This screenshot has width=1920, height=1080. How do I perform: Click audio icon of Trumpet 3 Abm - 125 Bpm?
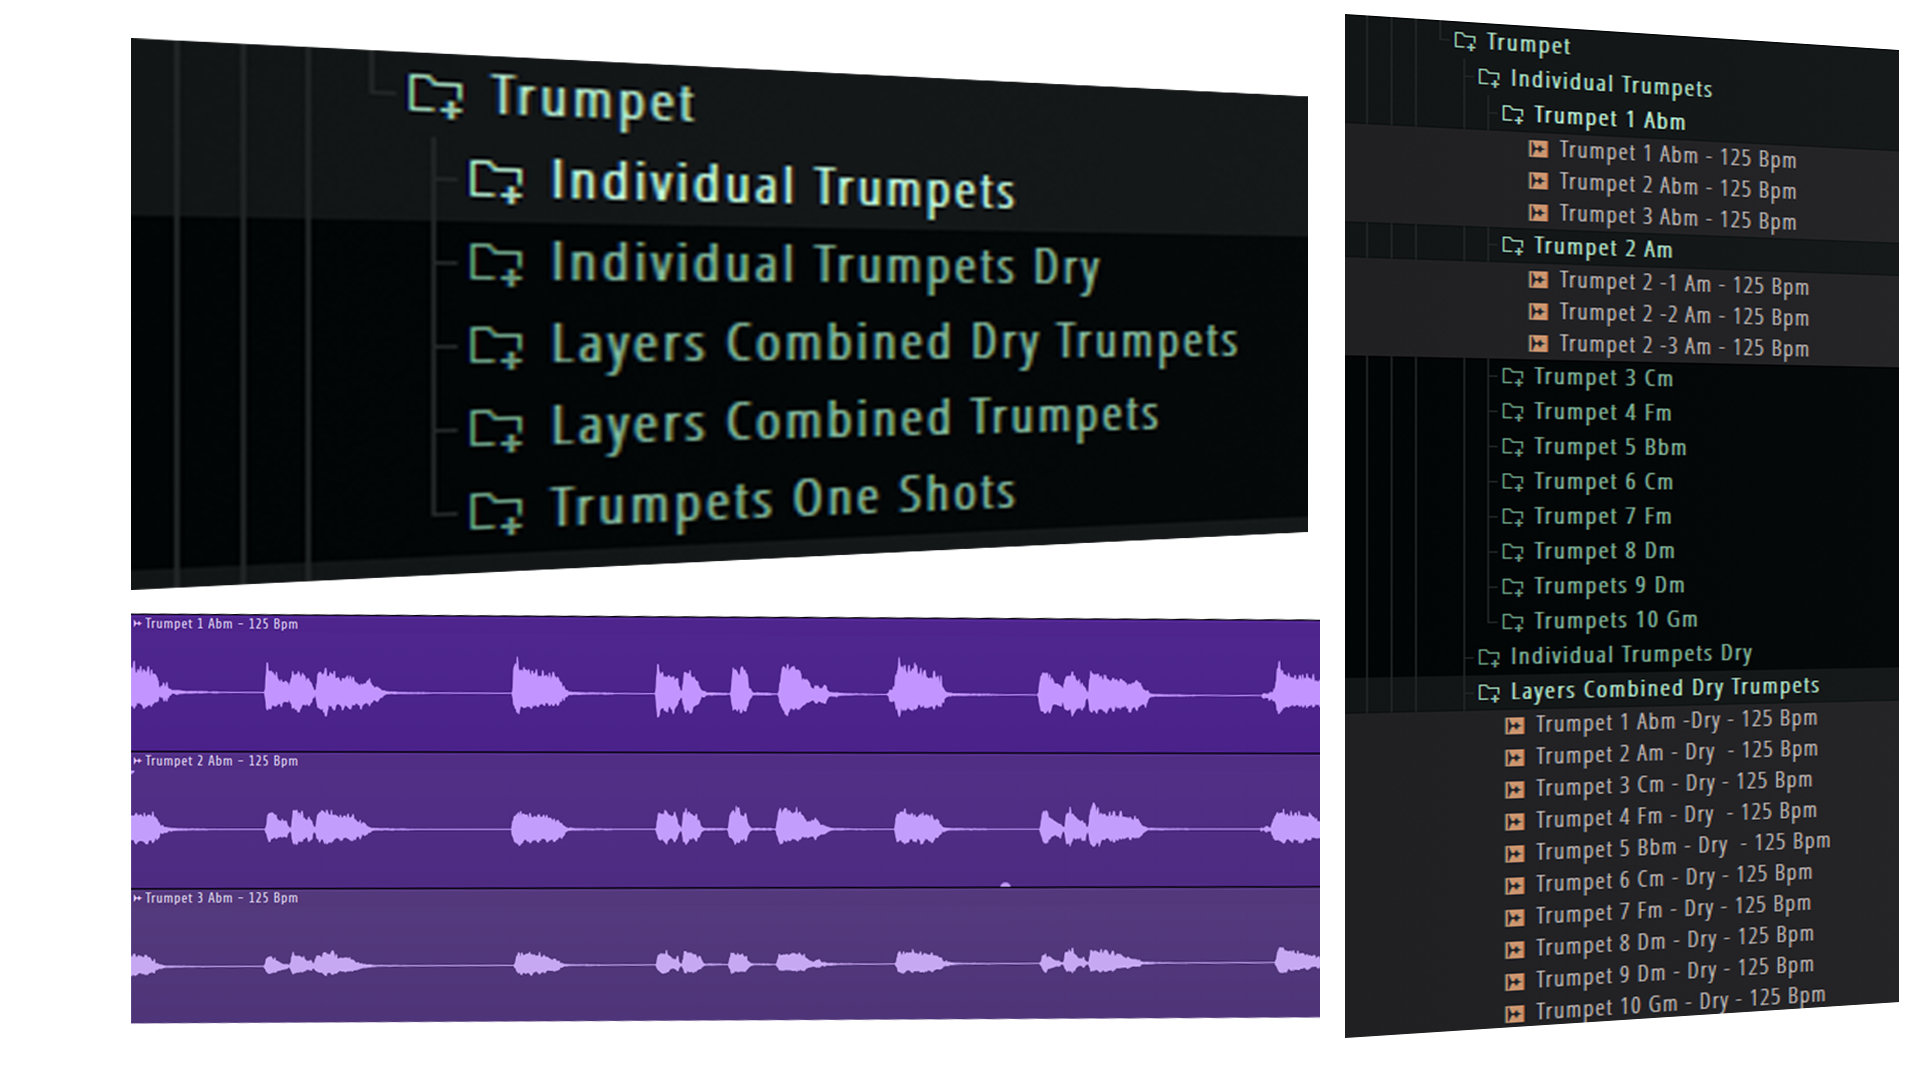[1539, 213]
